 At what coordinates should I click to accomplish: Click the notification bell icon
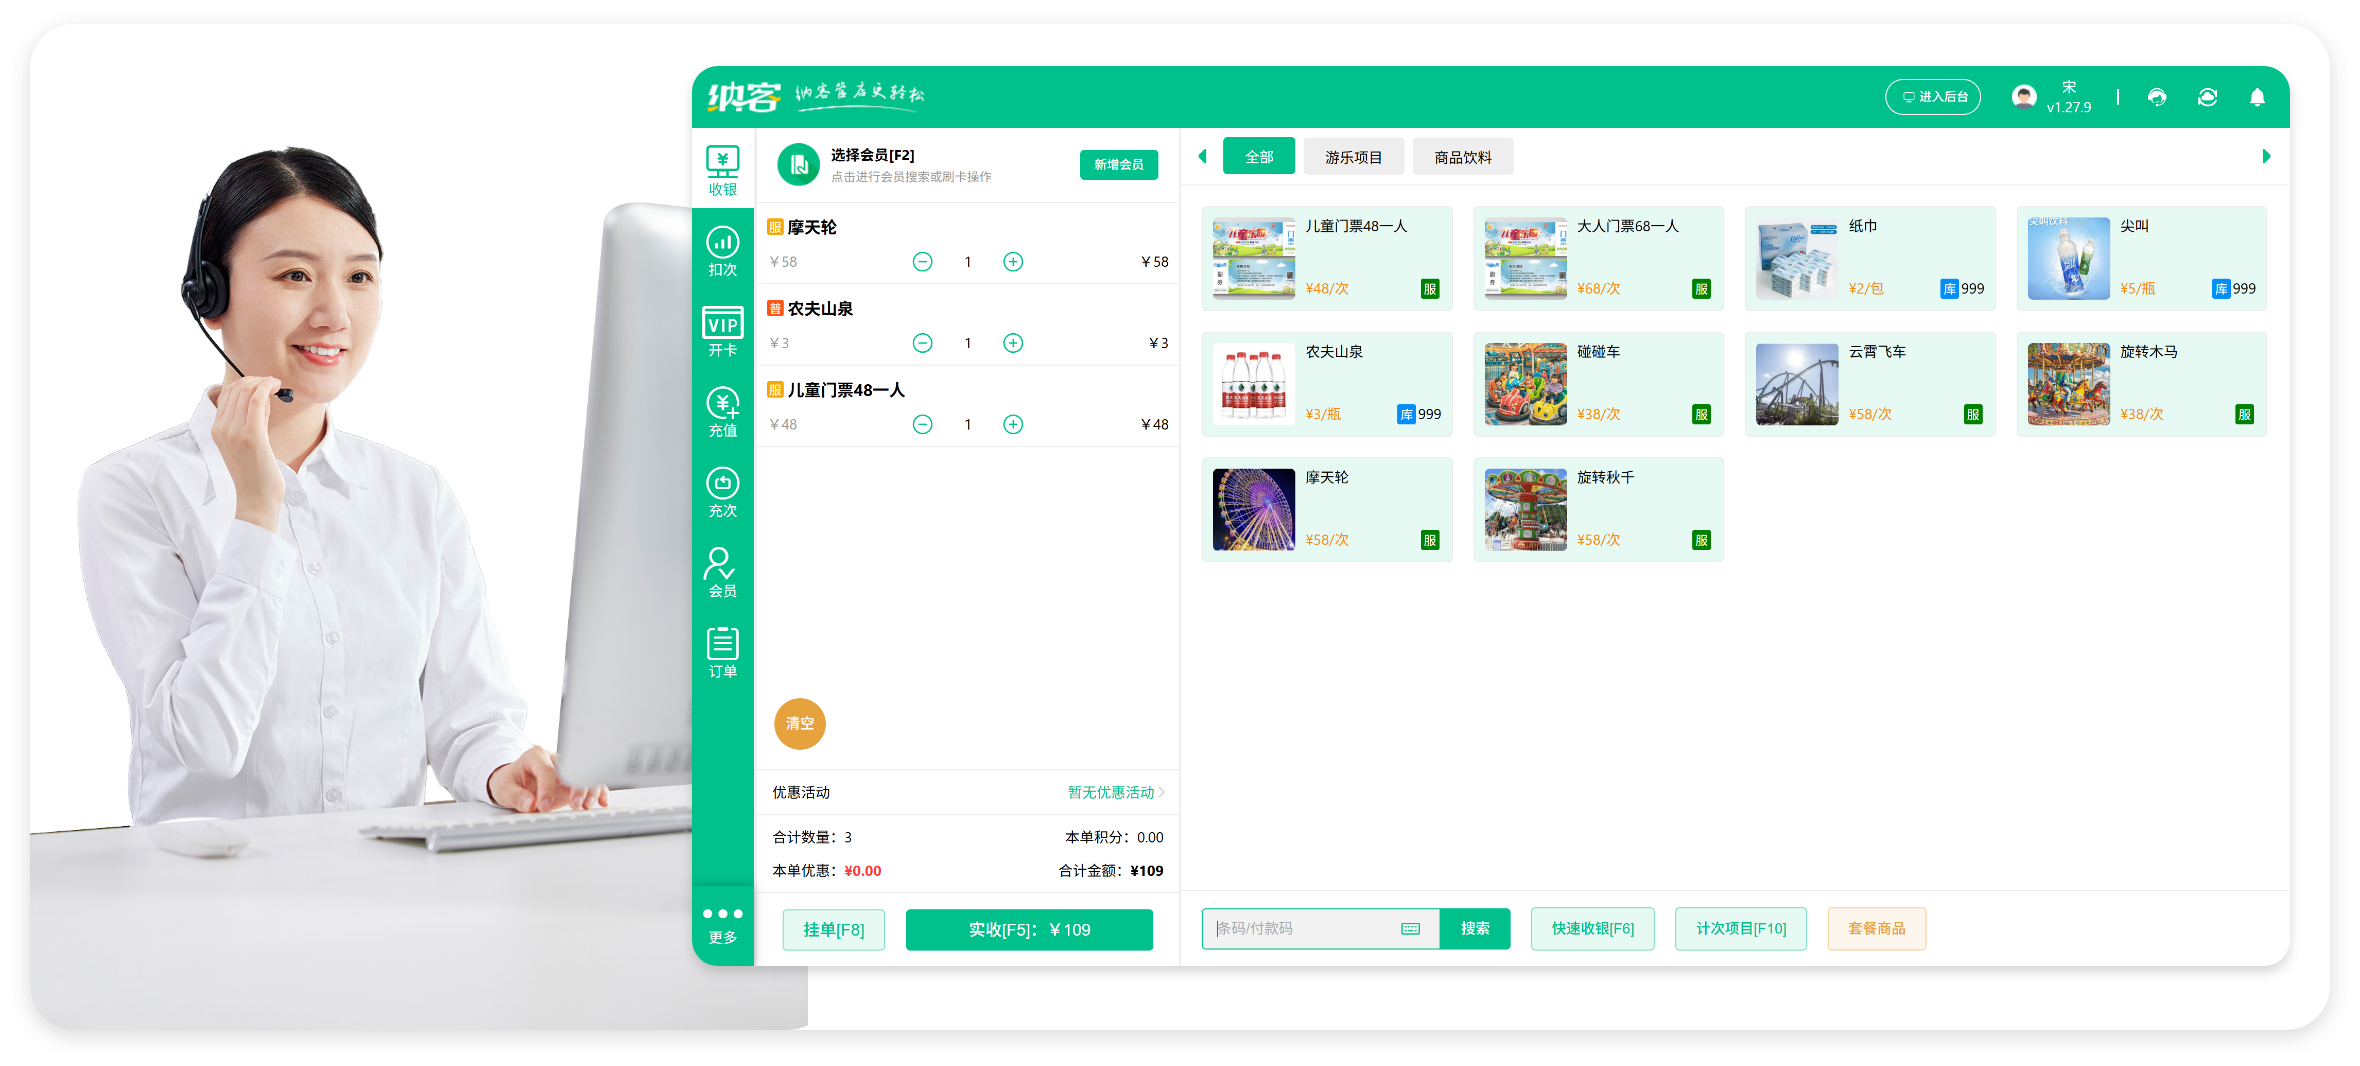coord(2257,97)
